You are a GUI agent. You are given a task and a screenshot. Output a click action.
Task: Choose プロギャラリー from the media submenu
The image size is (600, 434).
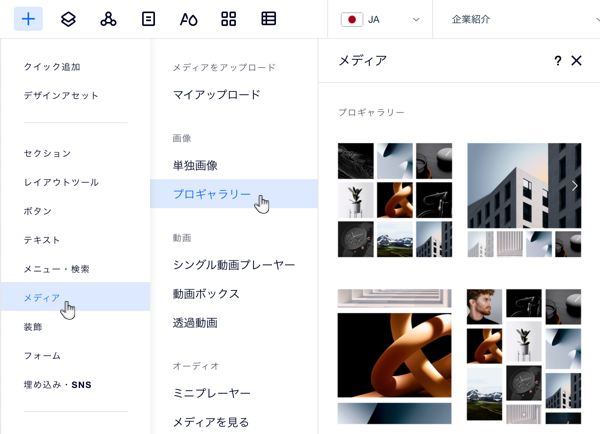click(211, 194)
